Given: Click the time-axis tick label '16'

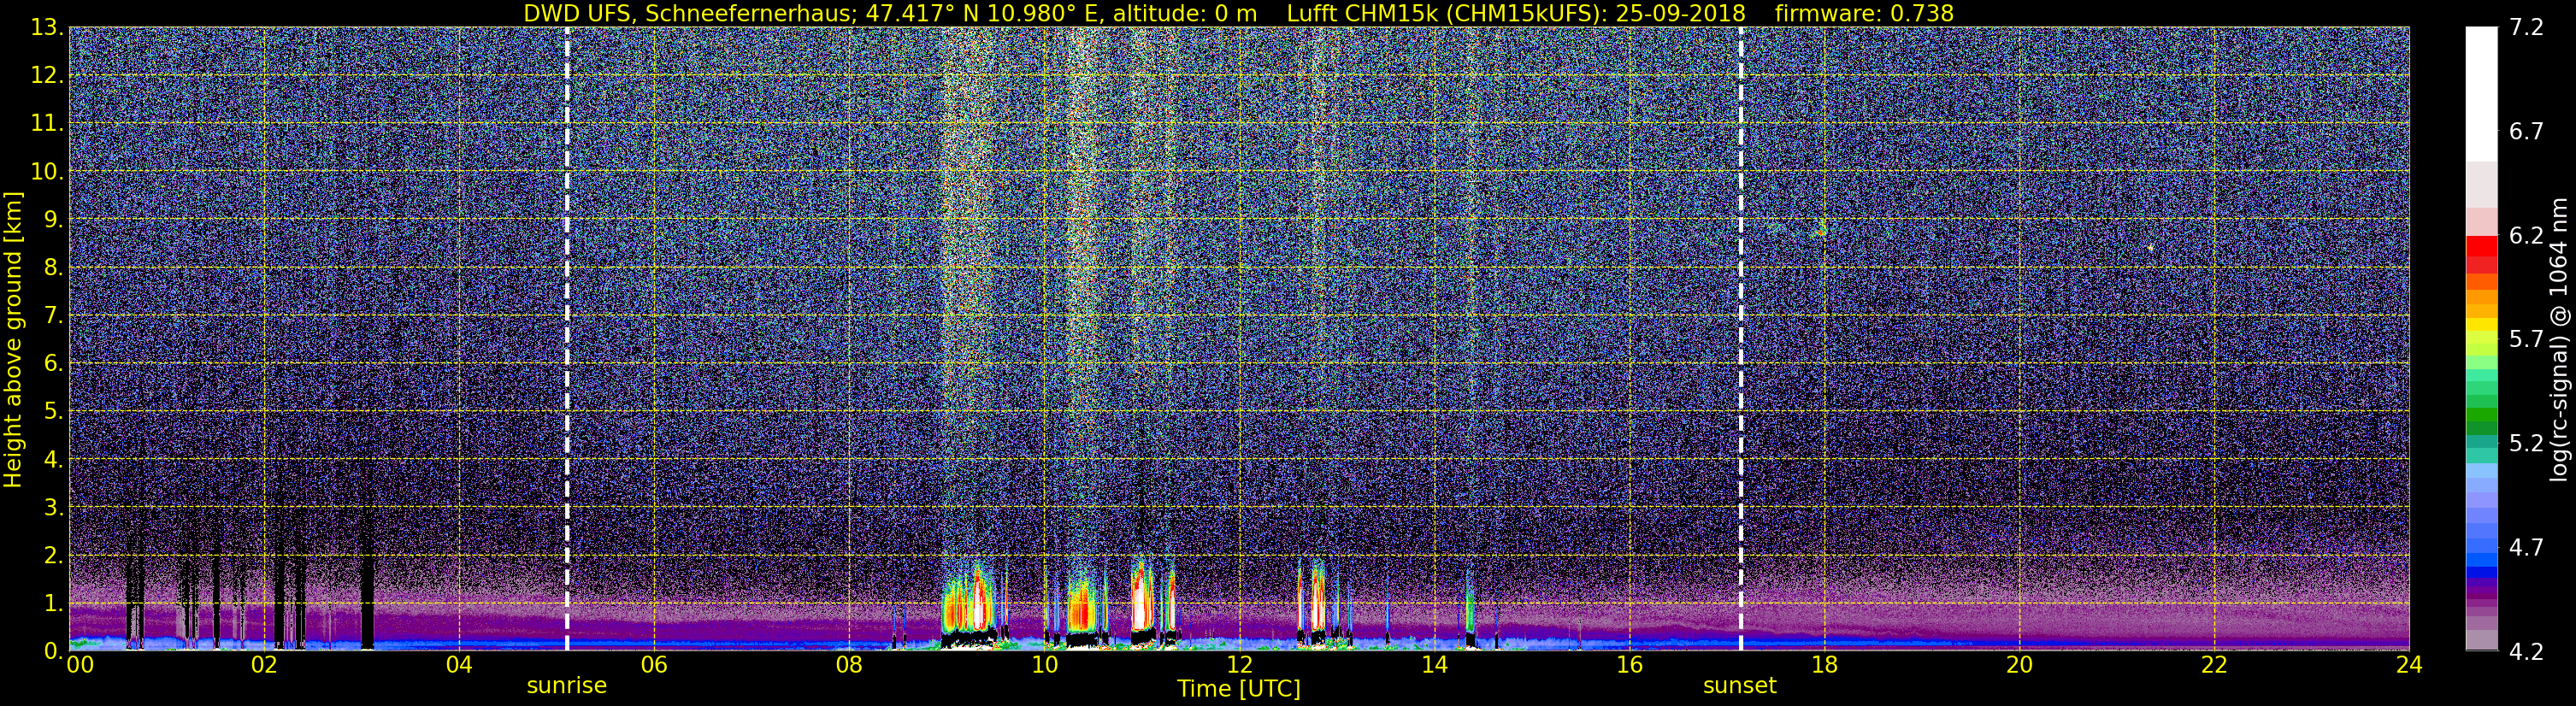Looking at the screenshot, I should pyautogui.click(x=1629, y=666).
